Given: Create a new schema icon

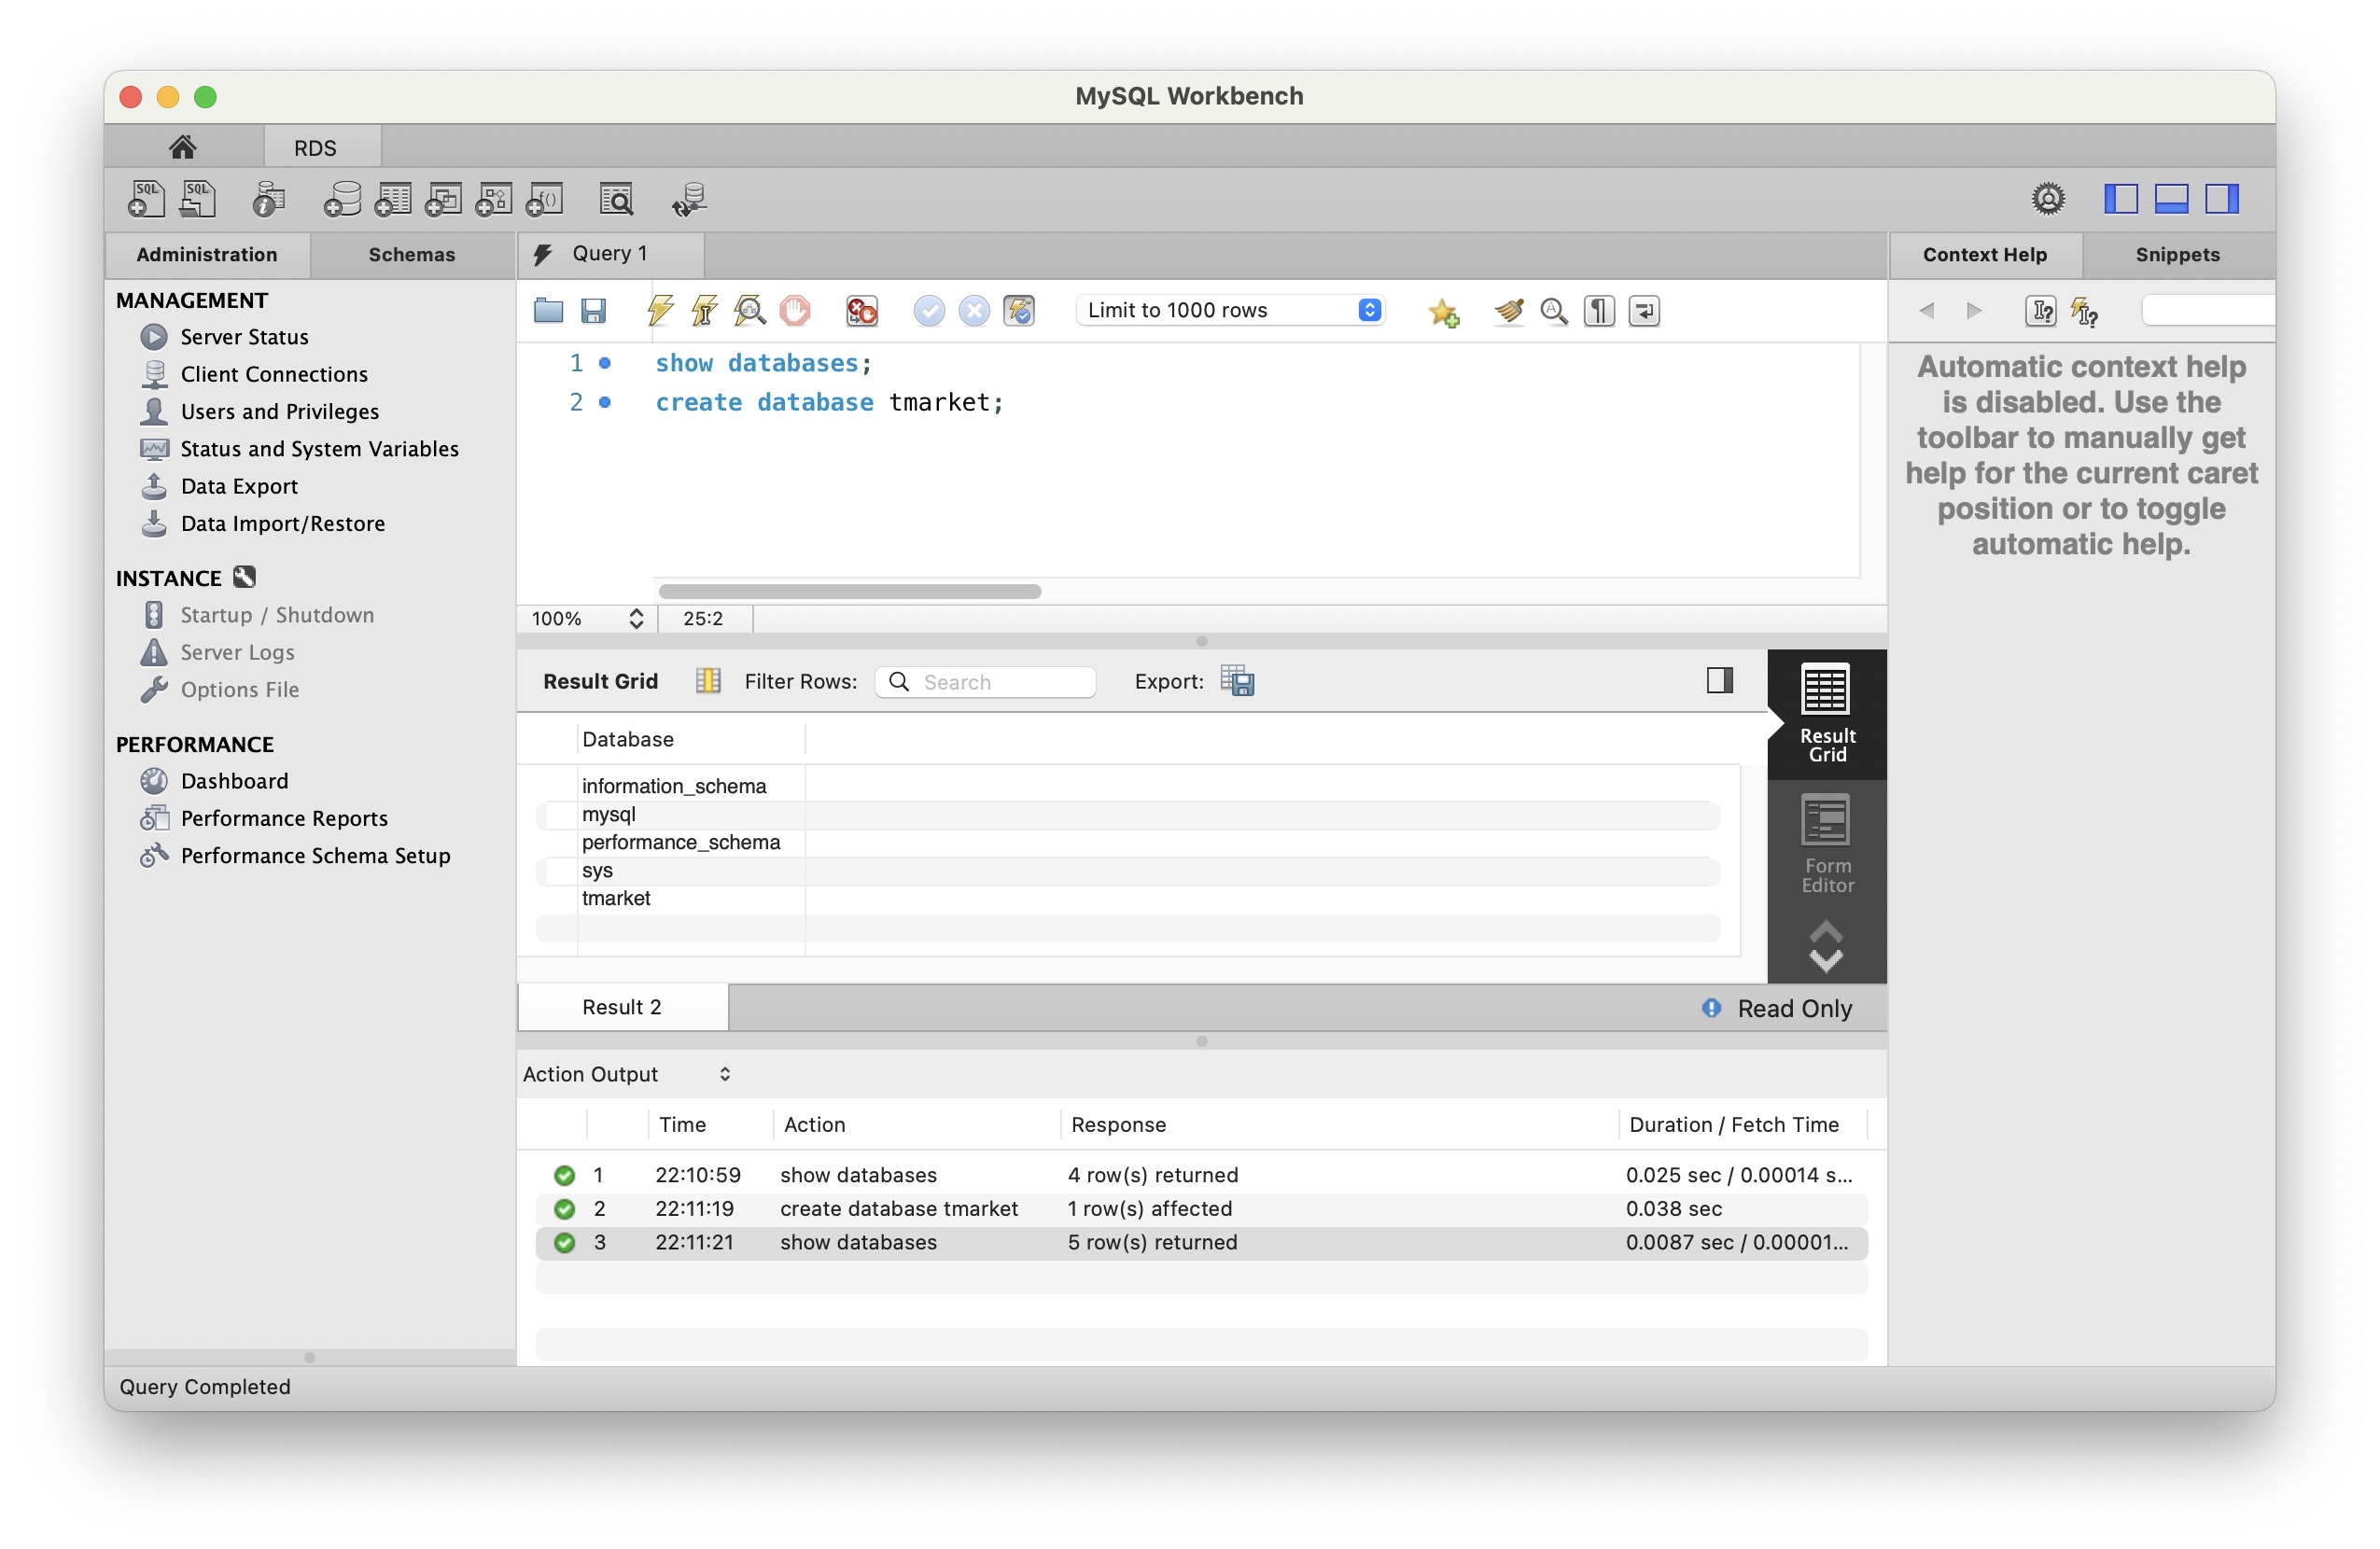Looking at the screenshot, I should pyautogui.click(x=342, y=199).
